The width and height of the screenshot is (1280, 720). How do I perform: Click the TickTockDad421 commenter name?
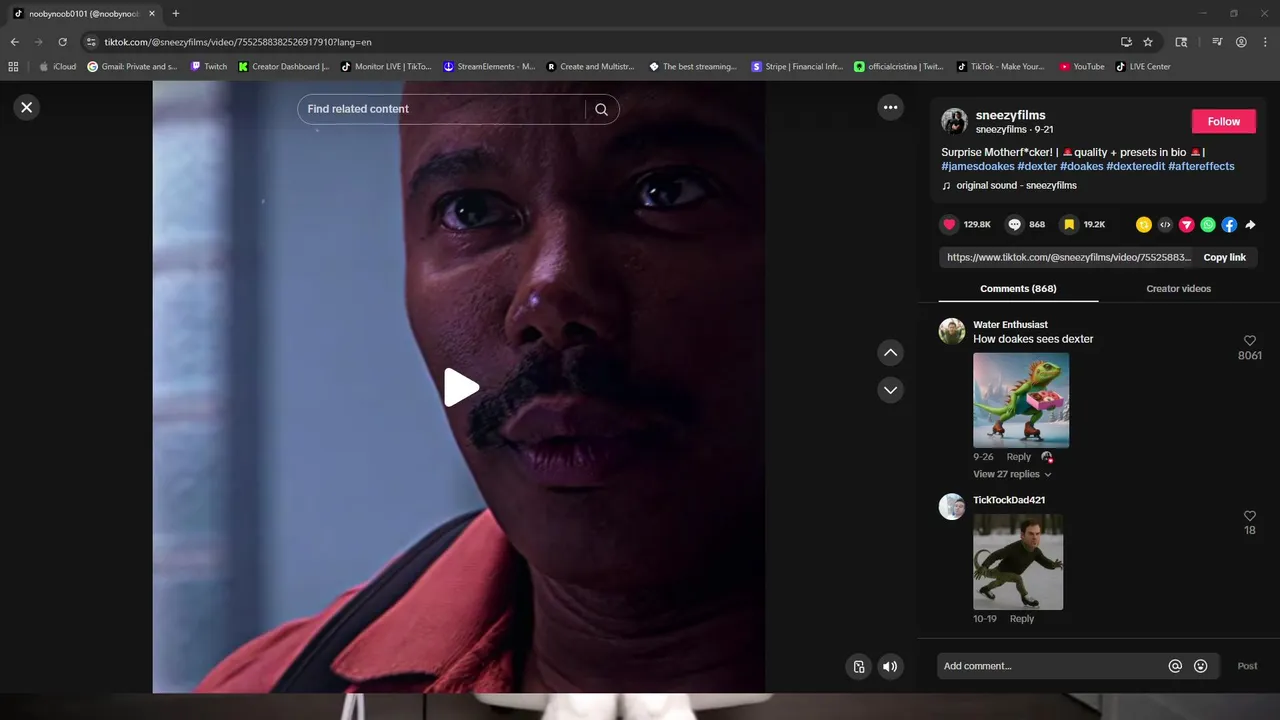point(1009,500)
